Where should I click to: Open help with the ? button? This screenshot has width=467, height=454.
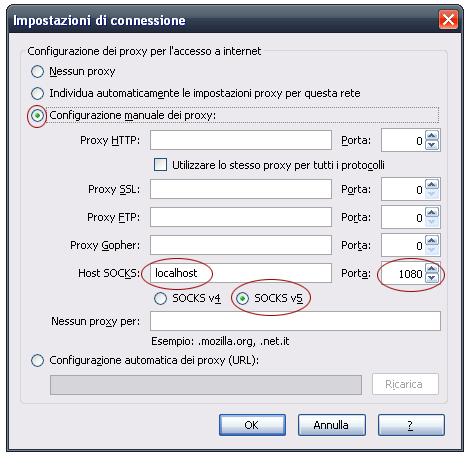click(411, 425)
